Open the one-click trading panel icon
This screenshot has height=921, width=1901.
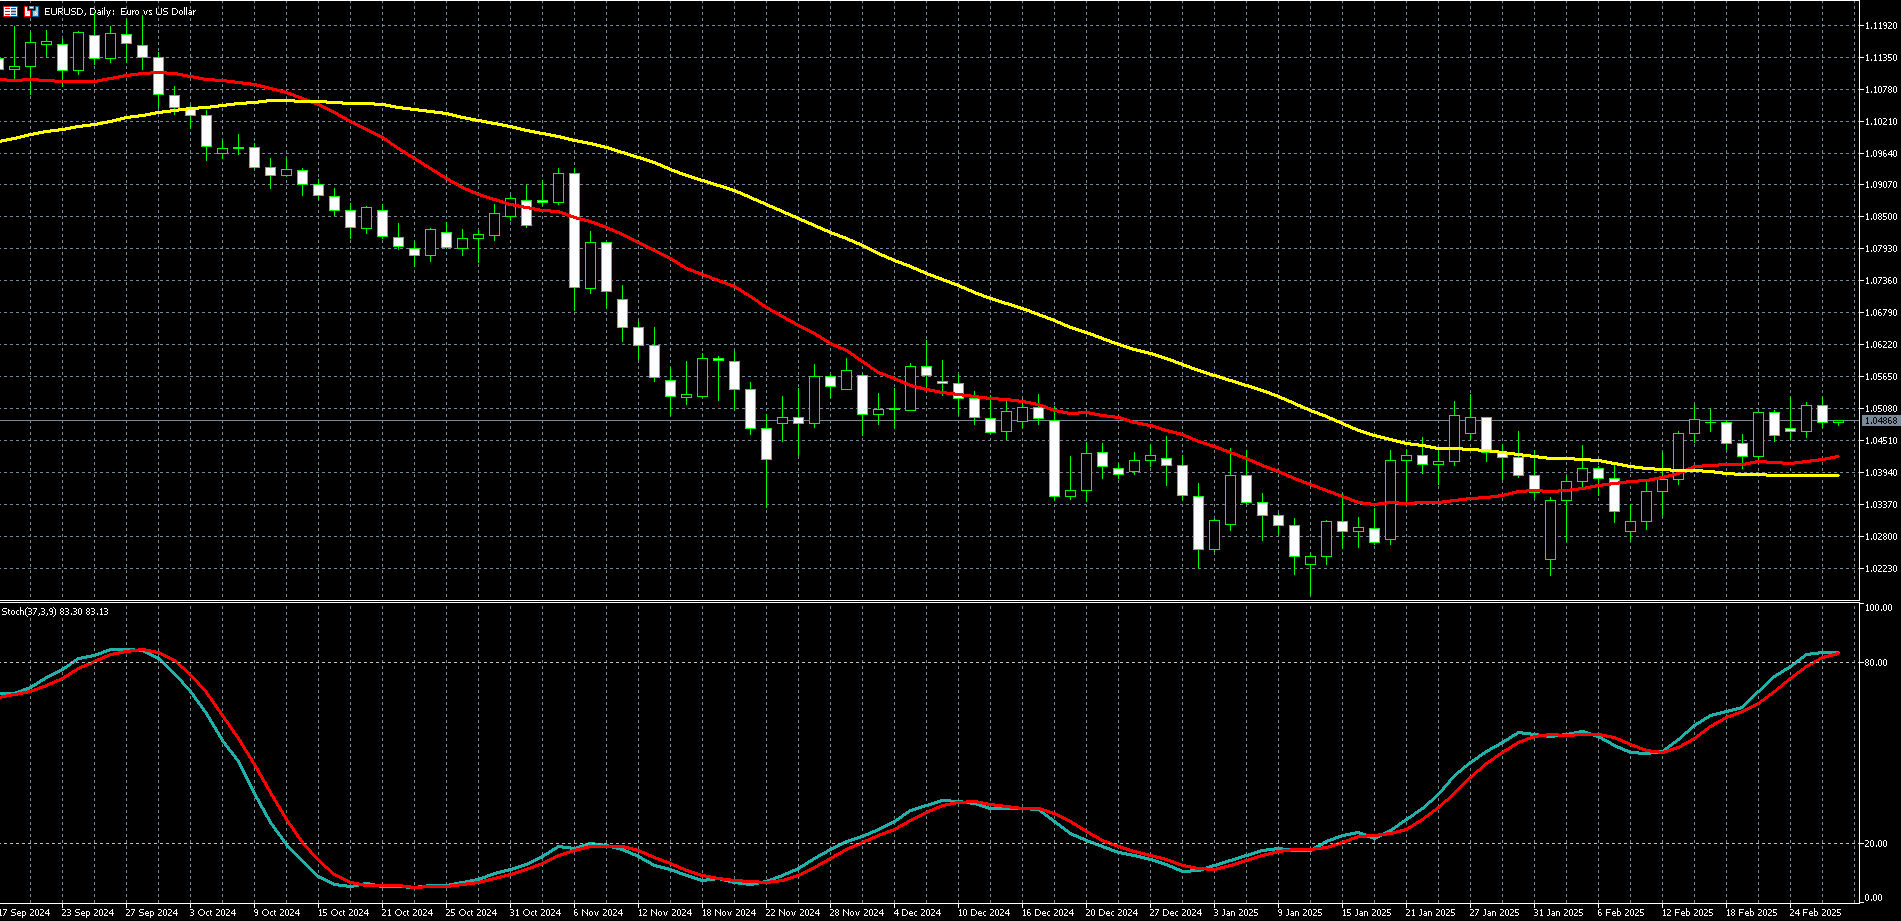tap(31, 11)
